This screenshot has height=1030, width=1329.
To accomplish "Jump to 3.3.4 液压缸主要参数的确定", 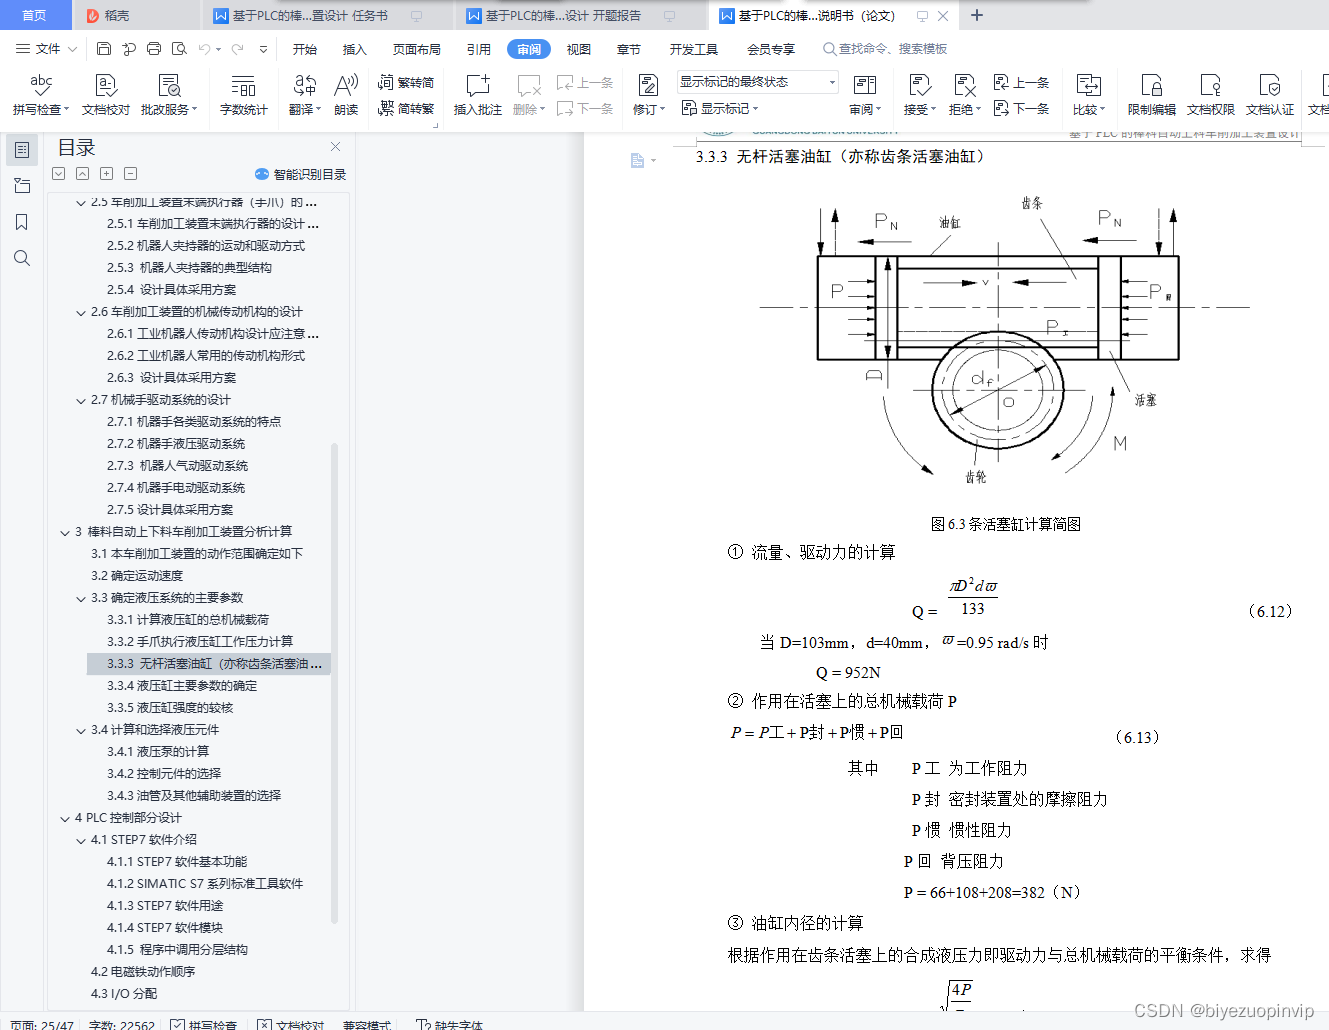I will (x=182, y=686).
